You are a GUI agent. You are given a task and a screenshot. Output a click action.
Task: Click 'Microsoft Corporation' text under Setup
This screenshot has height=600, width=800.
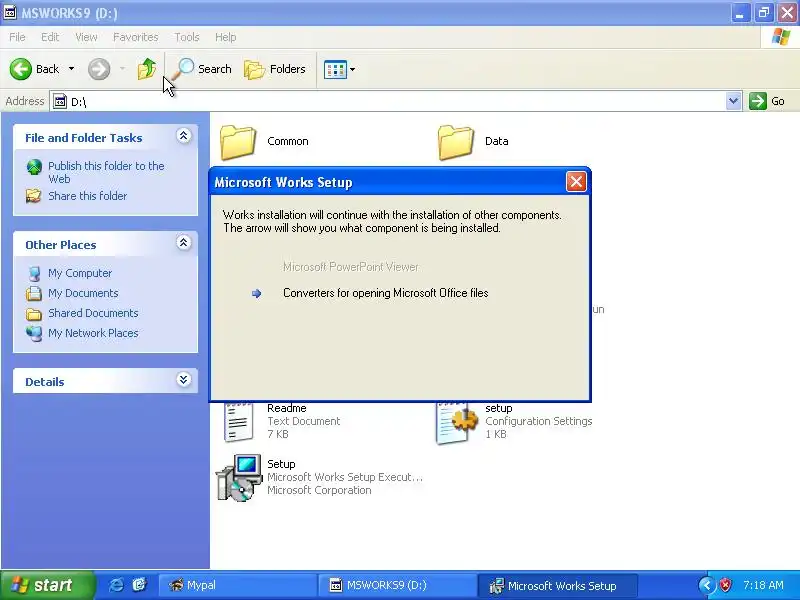tap(319, 490)
